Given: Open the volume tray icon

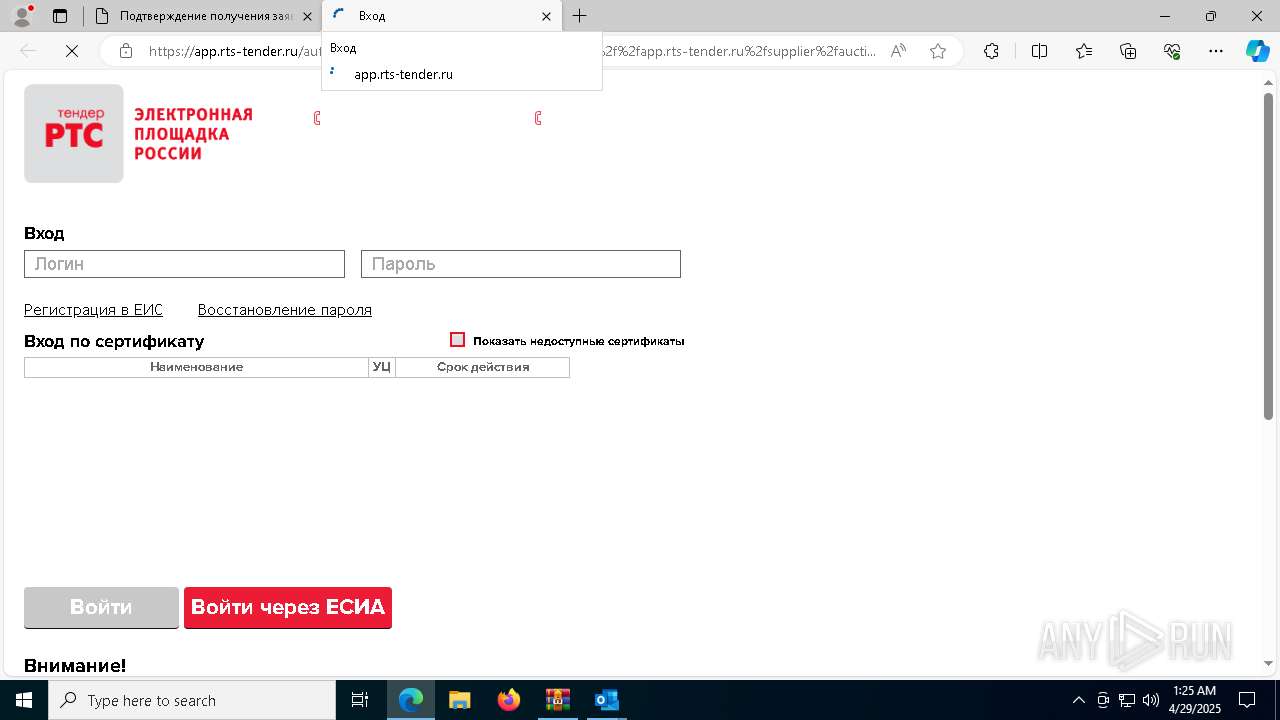Looking at the screenshot, I should (1150, 700).
